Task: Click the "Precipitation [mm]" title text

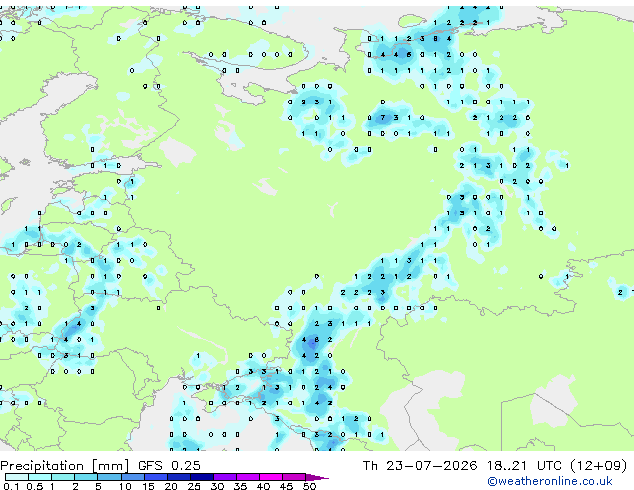Action: coord(65,466)
